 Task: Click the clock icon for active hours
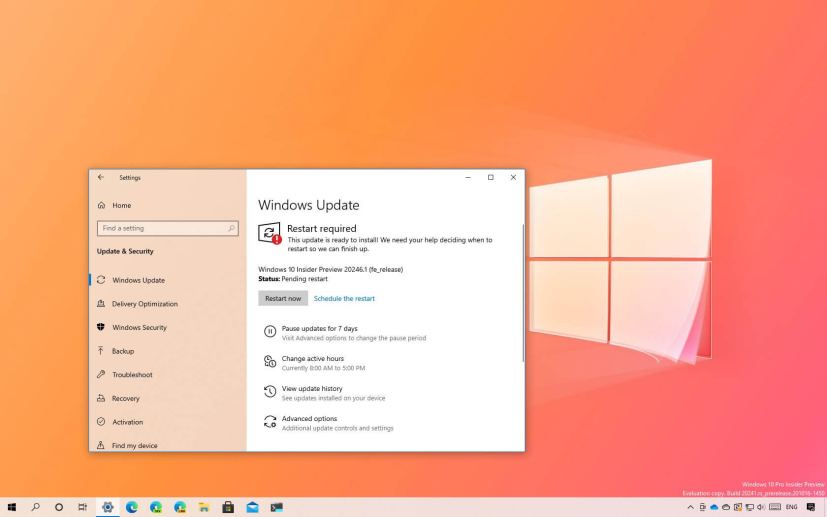[x=270, y=361]
